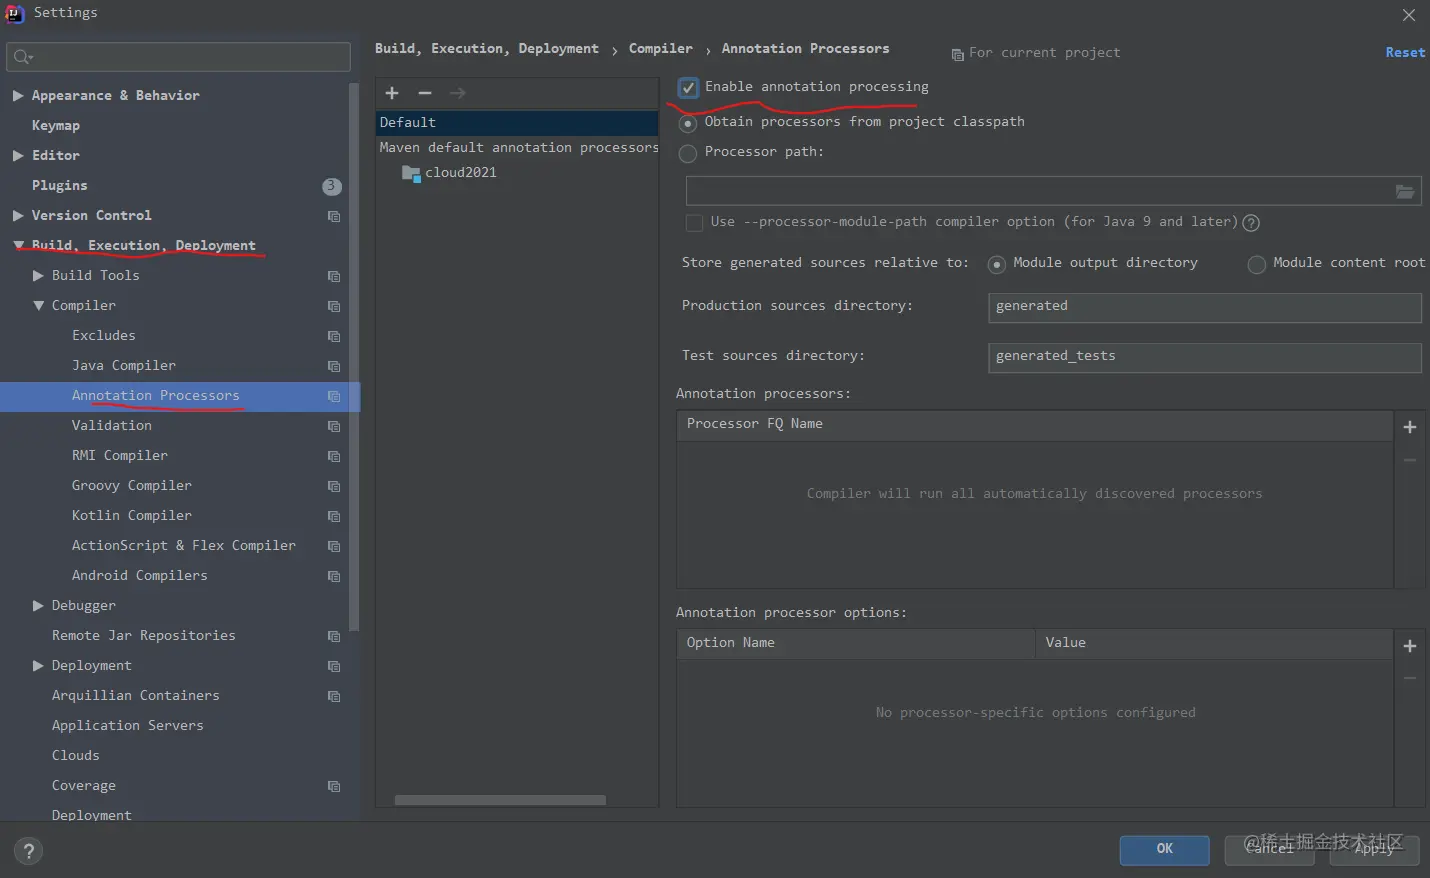Image resolution: width=1430 pixels, height=878 pixels.
Task: Move to profile arrow icon
Action: 458,93
